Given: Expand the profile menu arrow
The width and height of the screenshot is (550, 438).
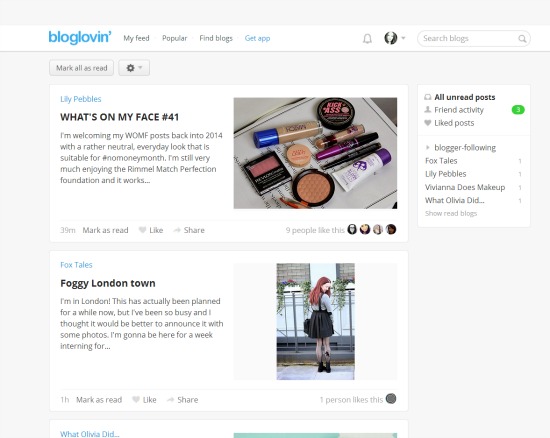Looking at the screenshot, I should [x=403, y=38].
